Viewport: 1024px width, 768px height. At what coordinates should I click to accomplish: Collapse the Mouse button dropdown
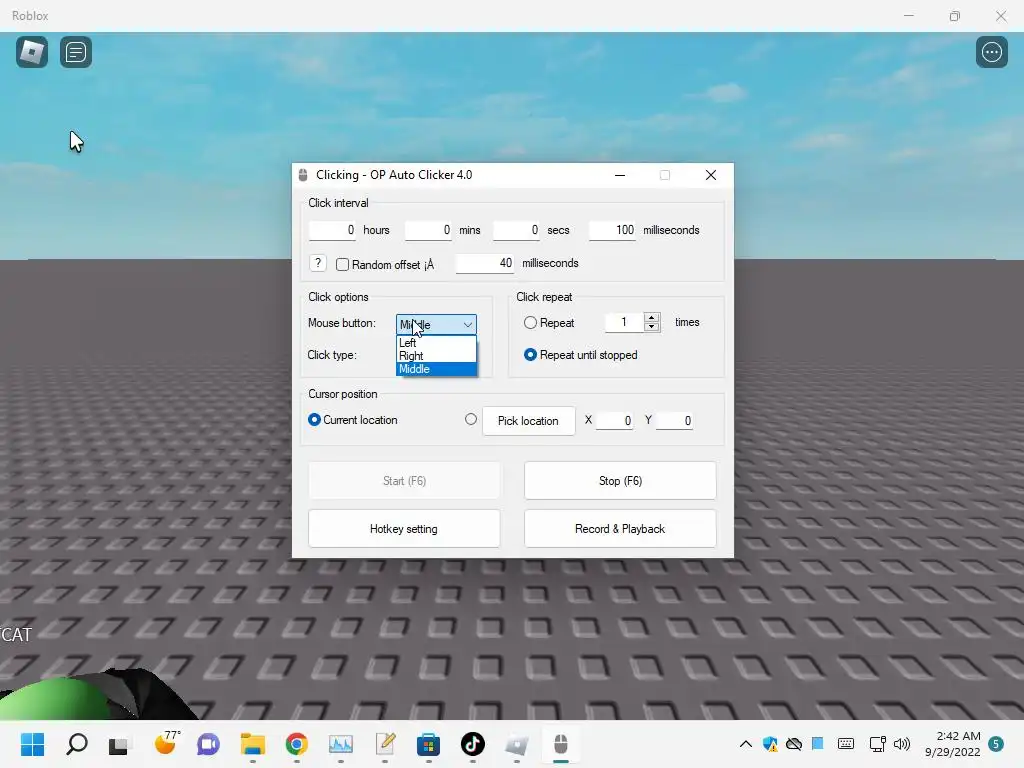(x=468, y=325)
